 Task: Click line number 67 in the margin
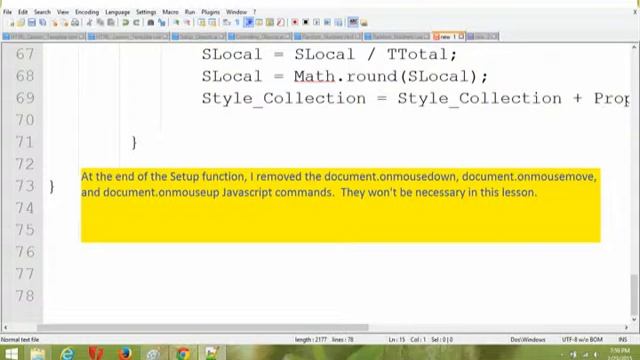25,54
